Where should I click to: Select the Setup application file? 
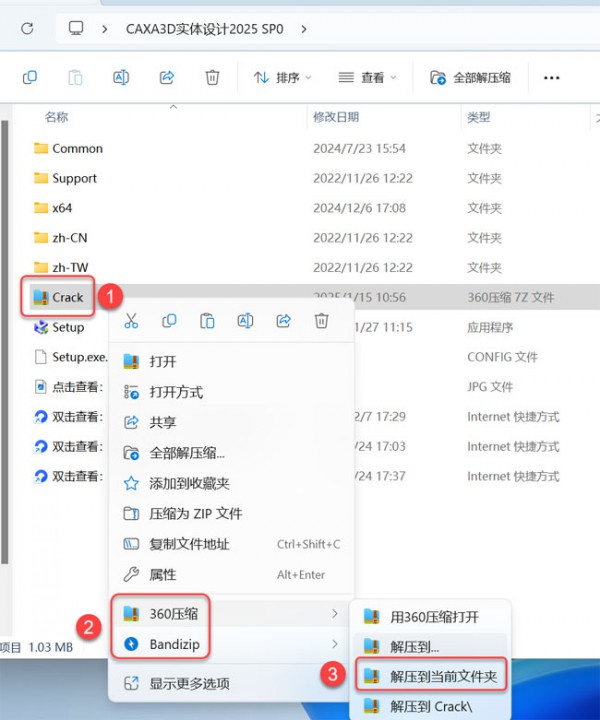[x=59, y=327]
